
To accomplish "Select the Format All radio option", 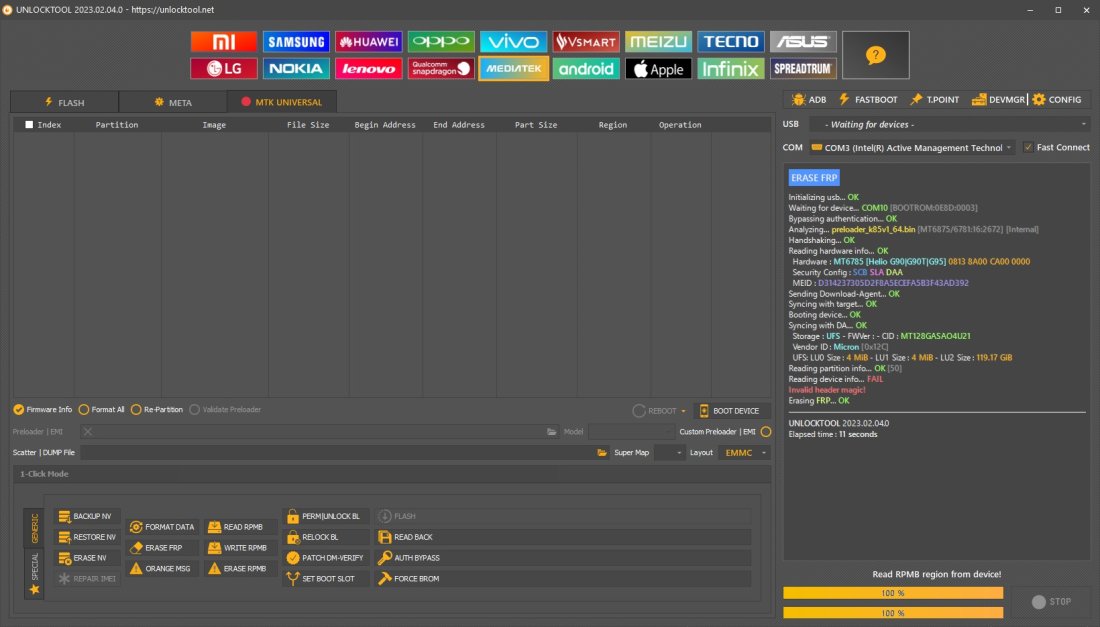I will coord(83,410).
